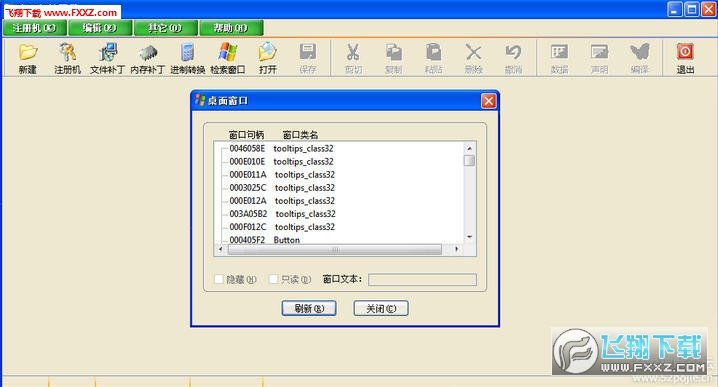
Task: Select row 003A05B2 tooltips_class32
Action: (282, 213)
